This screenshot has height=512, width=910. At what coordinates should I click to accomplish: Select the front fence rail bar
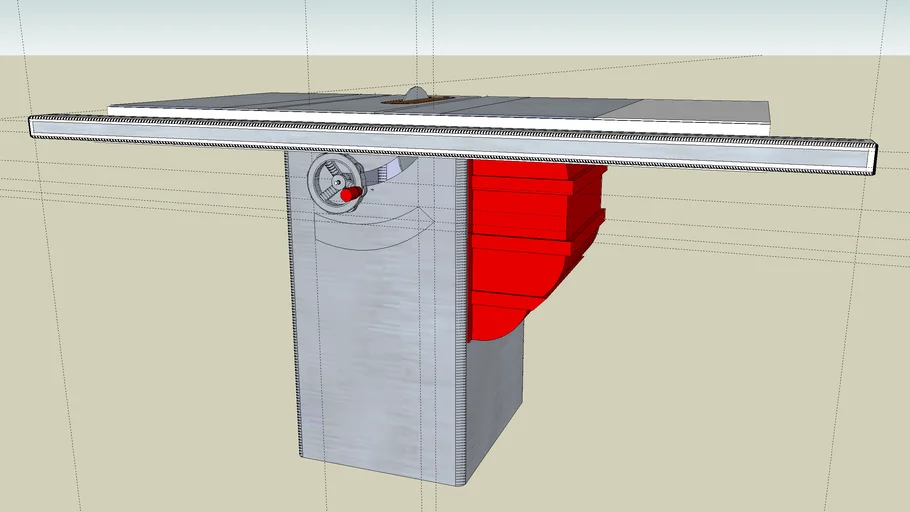pos(450,138)
